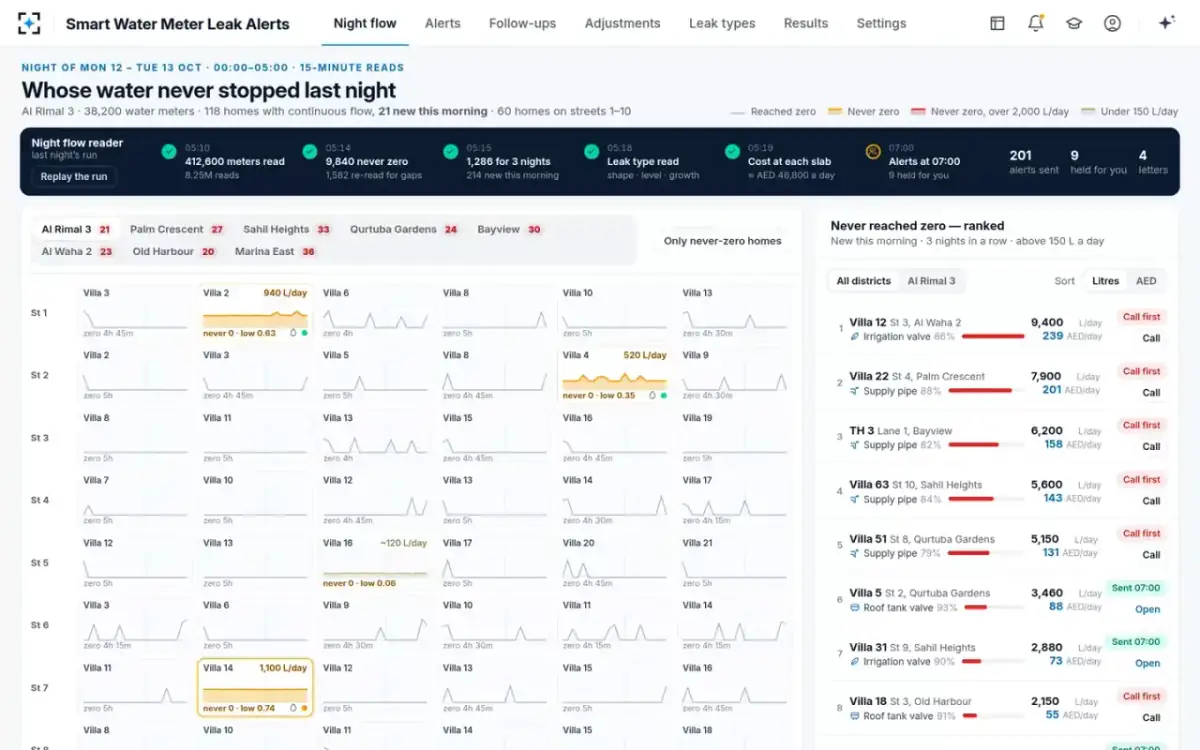Screen dimensions: 1200x750
Task: Open Villa 4 card showing 520 L/day
Action: coord(614,374)
